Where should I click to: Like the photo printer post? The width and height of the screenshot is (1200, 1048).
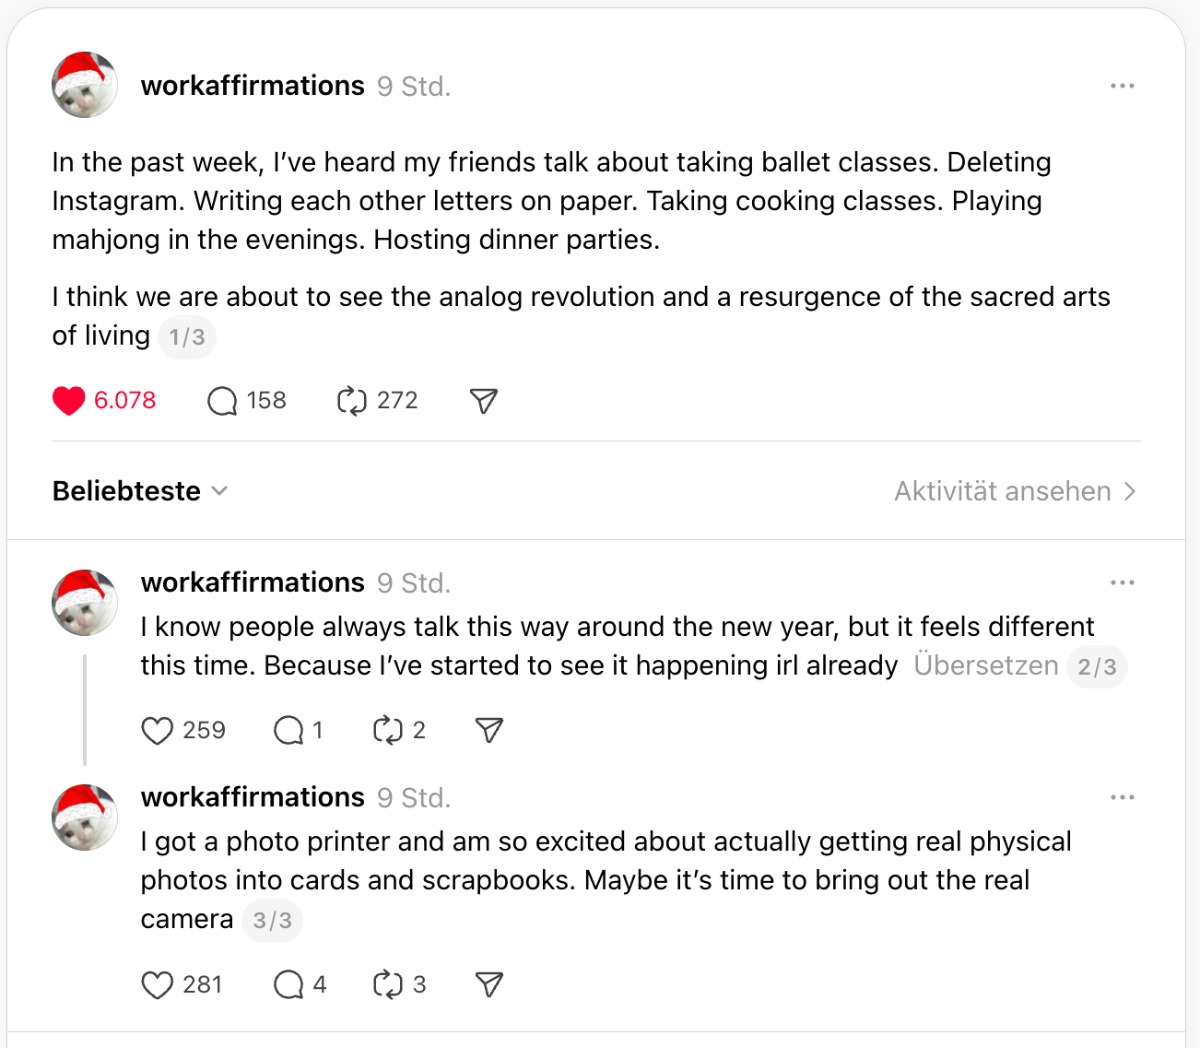coord(157,985)
